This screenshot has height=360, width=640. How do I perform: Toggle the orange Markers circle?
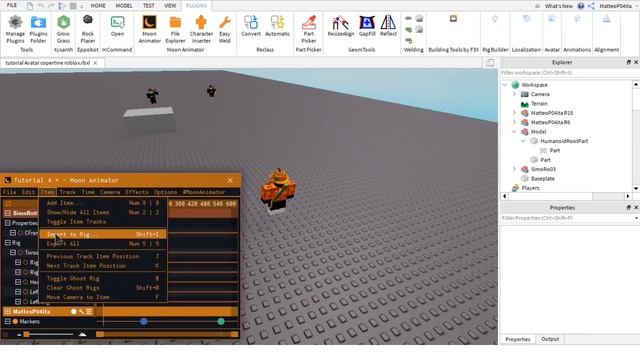(15, 322)
